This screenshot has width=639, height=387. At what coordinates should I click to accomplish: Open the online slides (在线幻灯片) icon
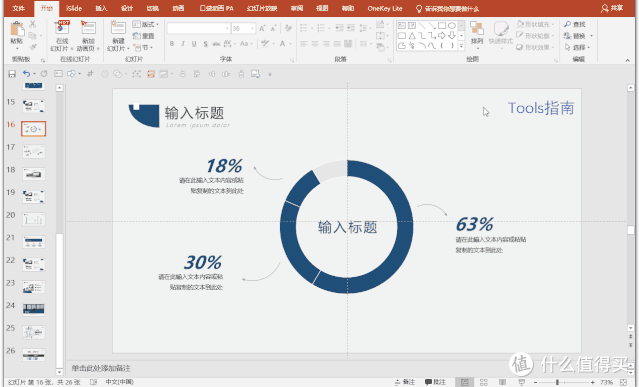pos(62,28)
